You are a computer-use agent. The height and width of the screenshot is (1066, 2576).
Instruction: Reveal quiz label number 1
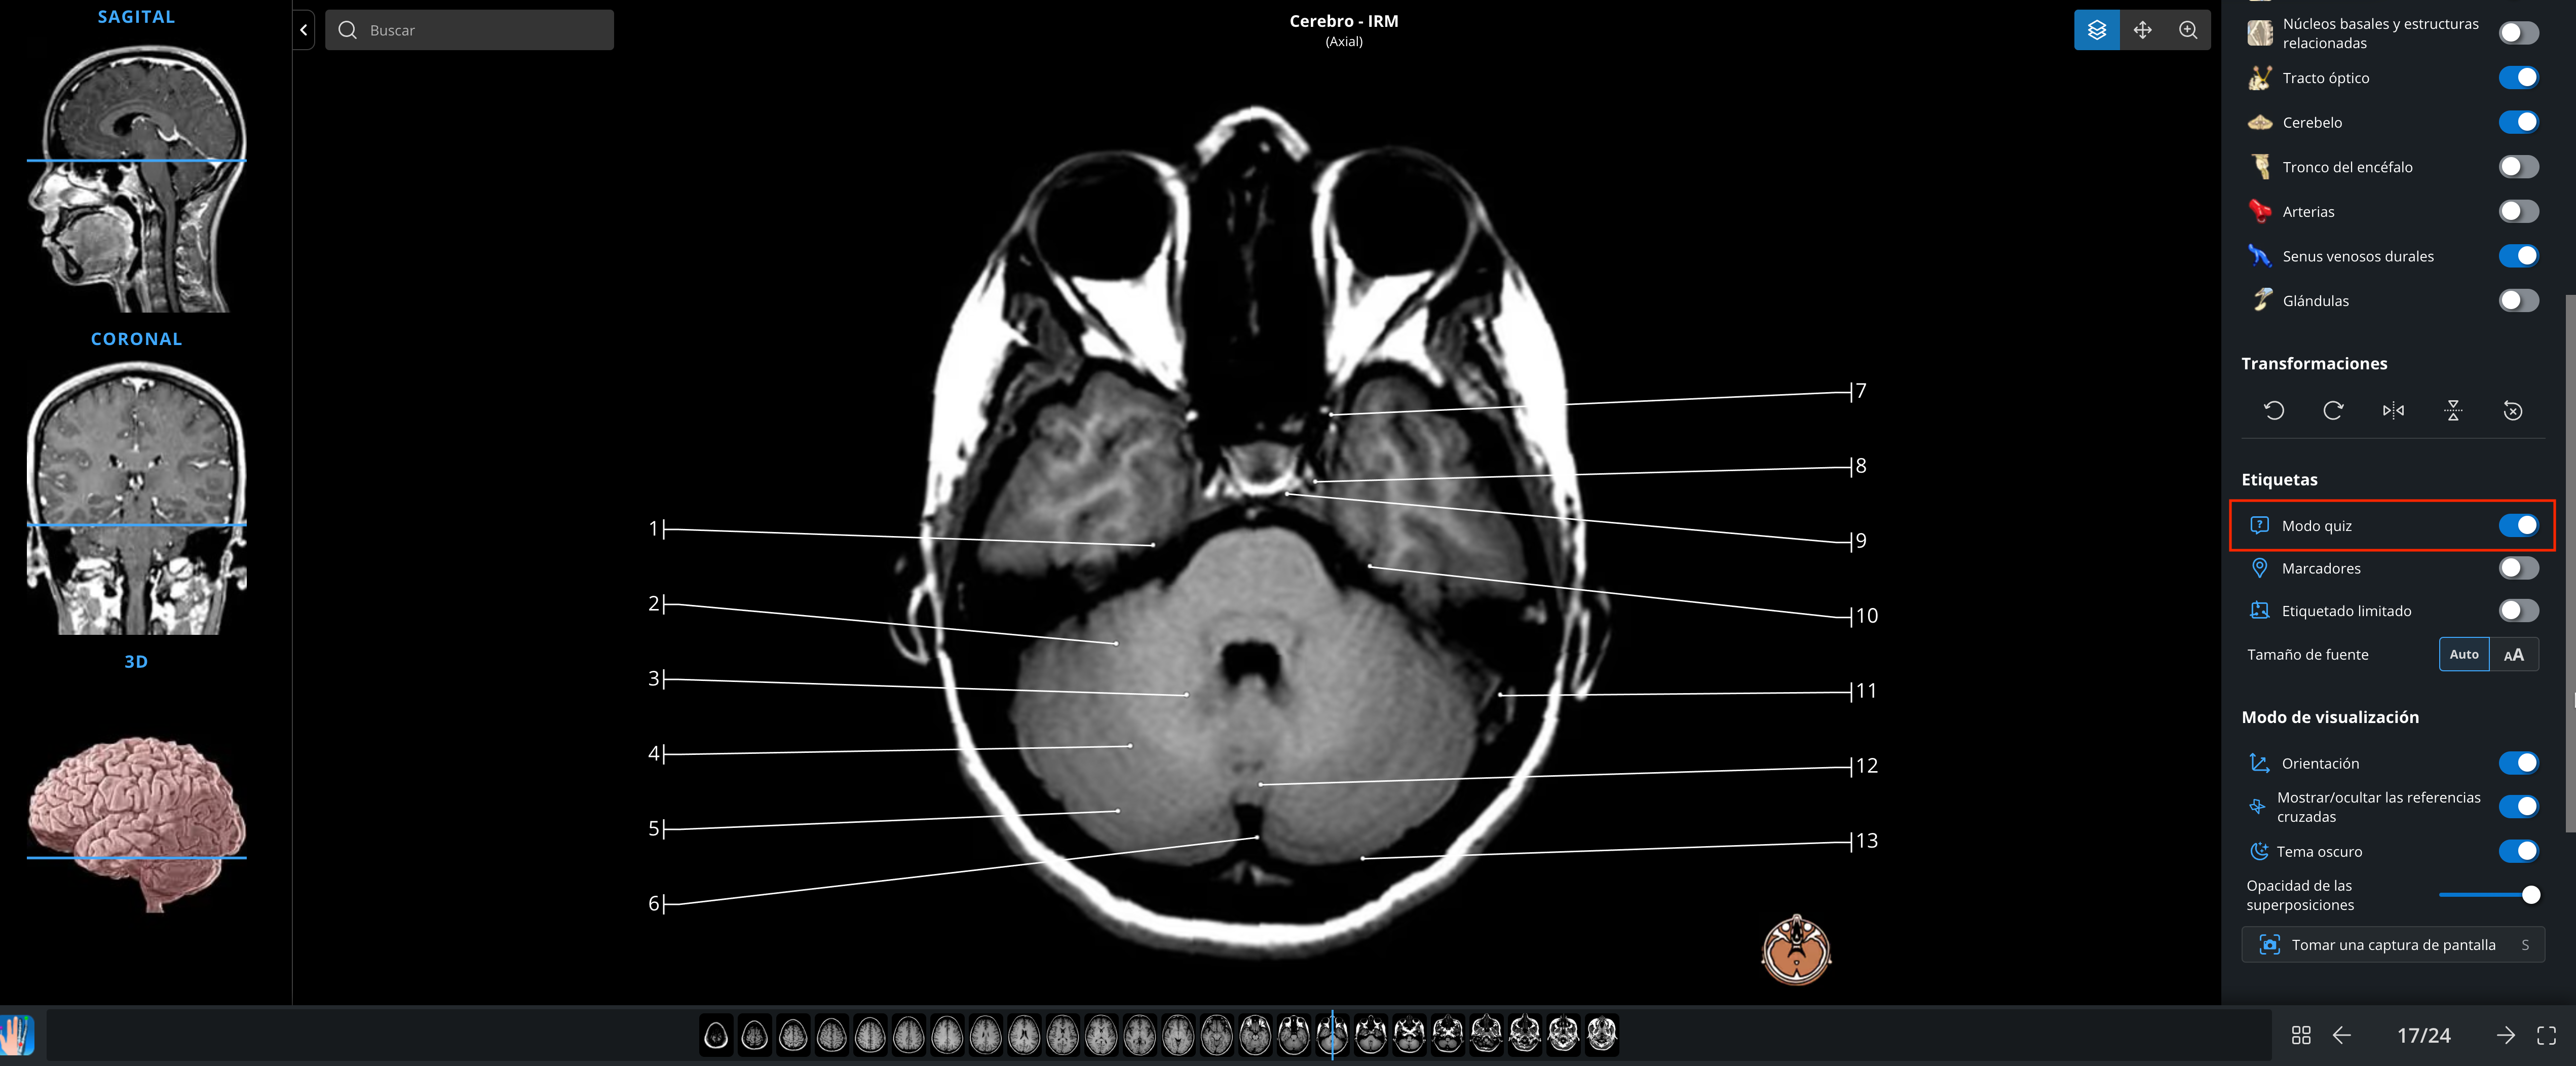[x=655, y=528]
